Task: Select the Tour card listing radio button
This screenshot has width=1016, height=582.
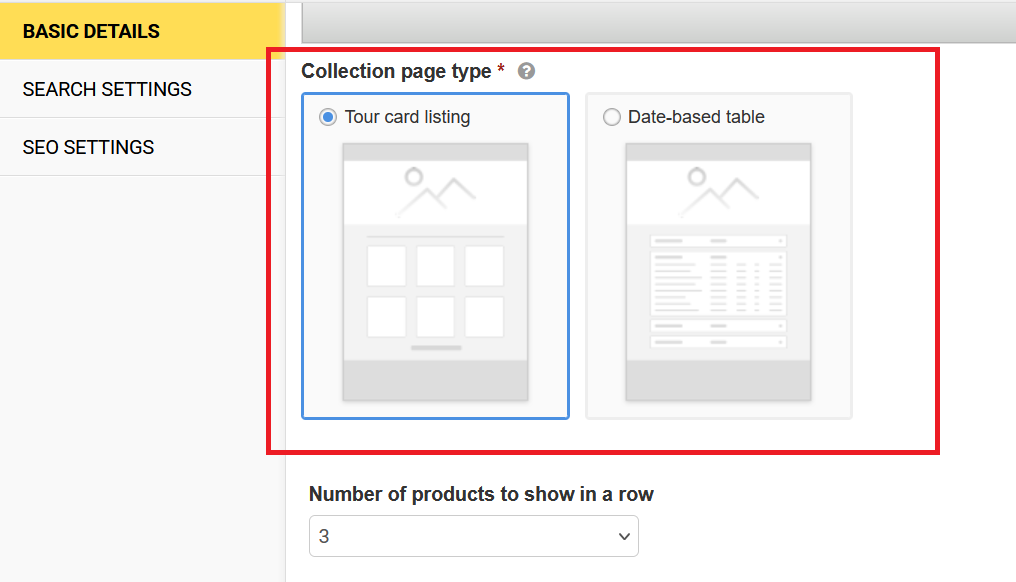Action: pos(328,117)
